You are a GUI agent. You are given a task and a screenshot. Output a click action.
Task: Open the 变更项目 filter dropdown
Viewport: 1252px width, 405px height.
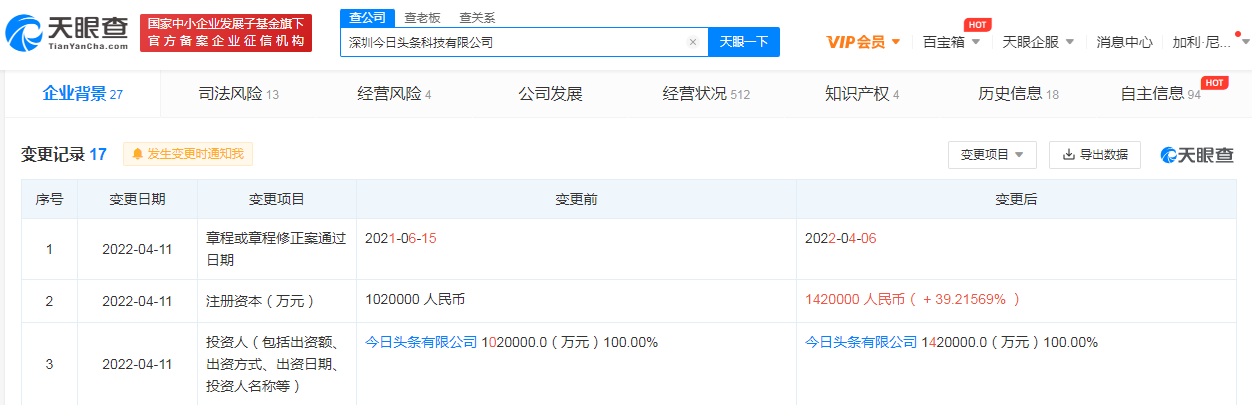(992, 155)
